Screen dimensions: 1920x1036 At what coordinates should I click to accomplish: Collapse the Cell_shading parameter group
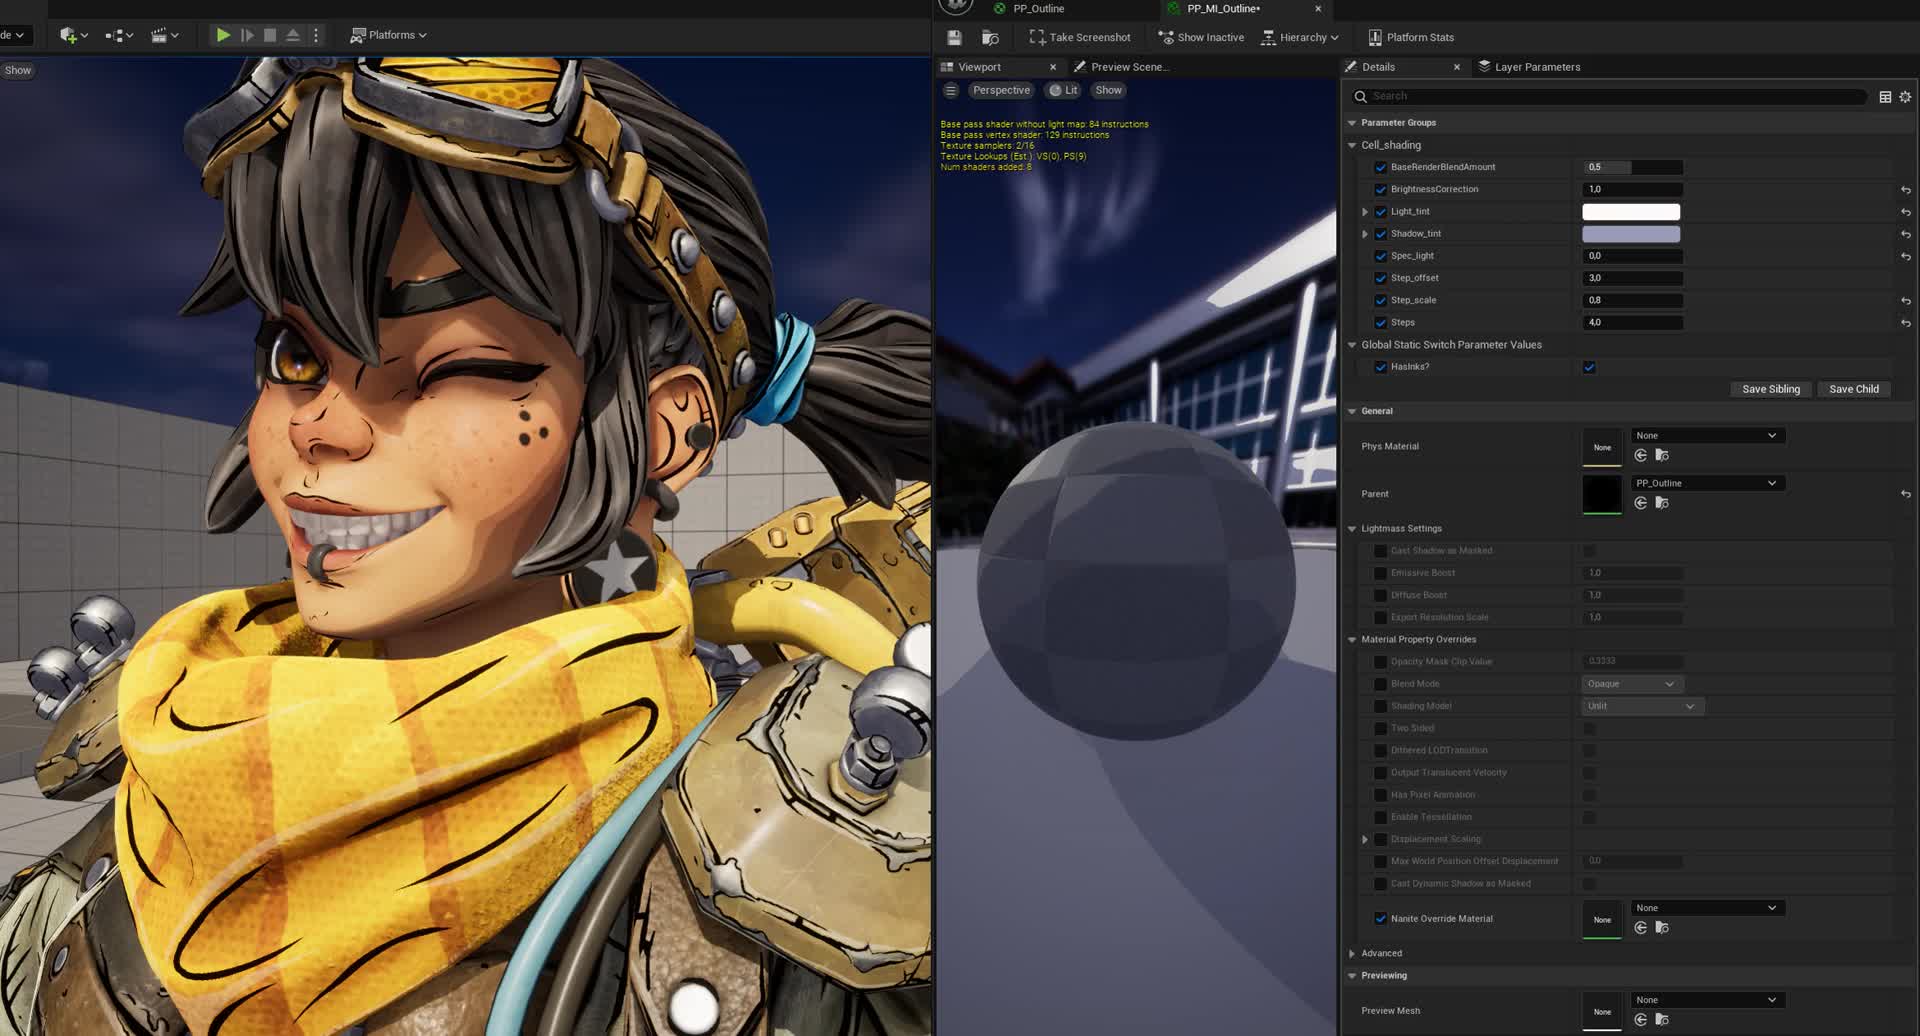click(x=1352, y=145)
